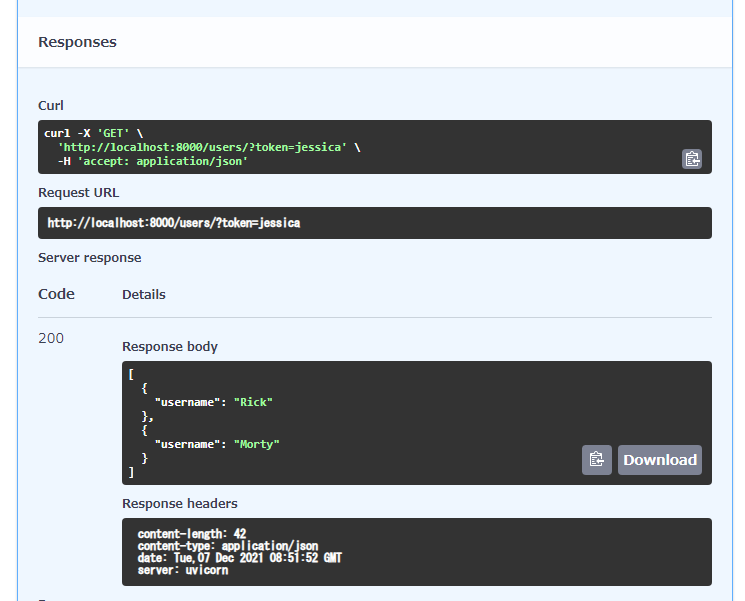Image resolution: width=745 pixels, height=601 pixels.
Task: Copy the response body to clipboard
Action: pos(596,460)
